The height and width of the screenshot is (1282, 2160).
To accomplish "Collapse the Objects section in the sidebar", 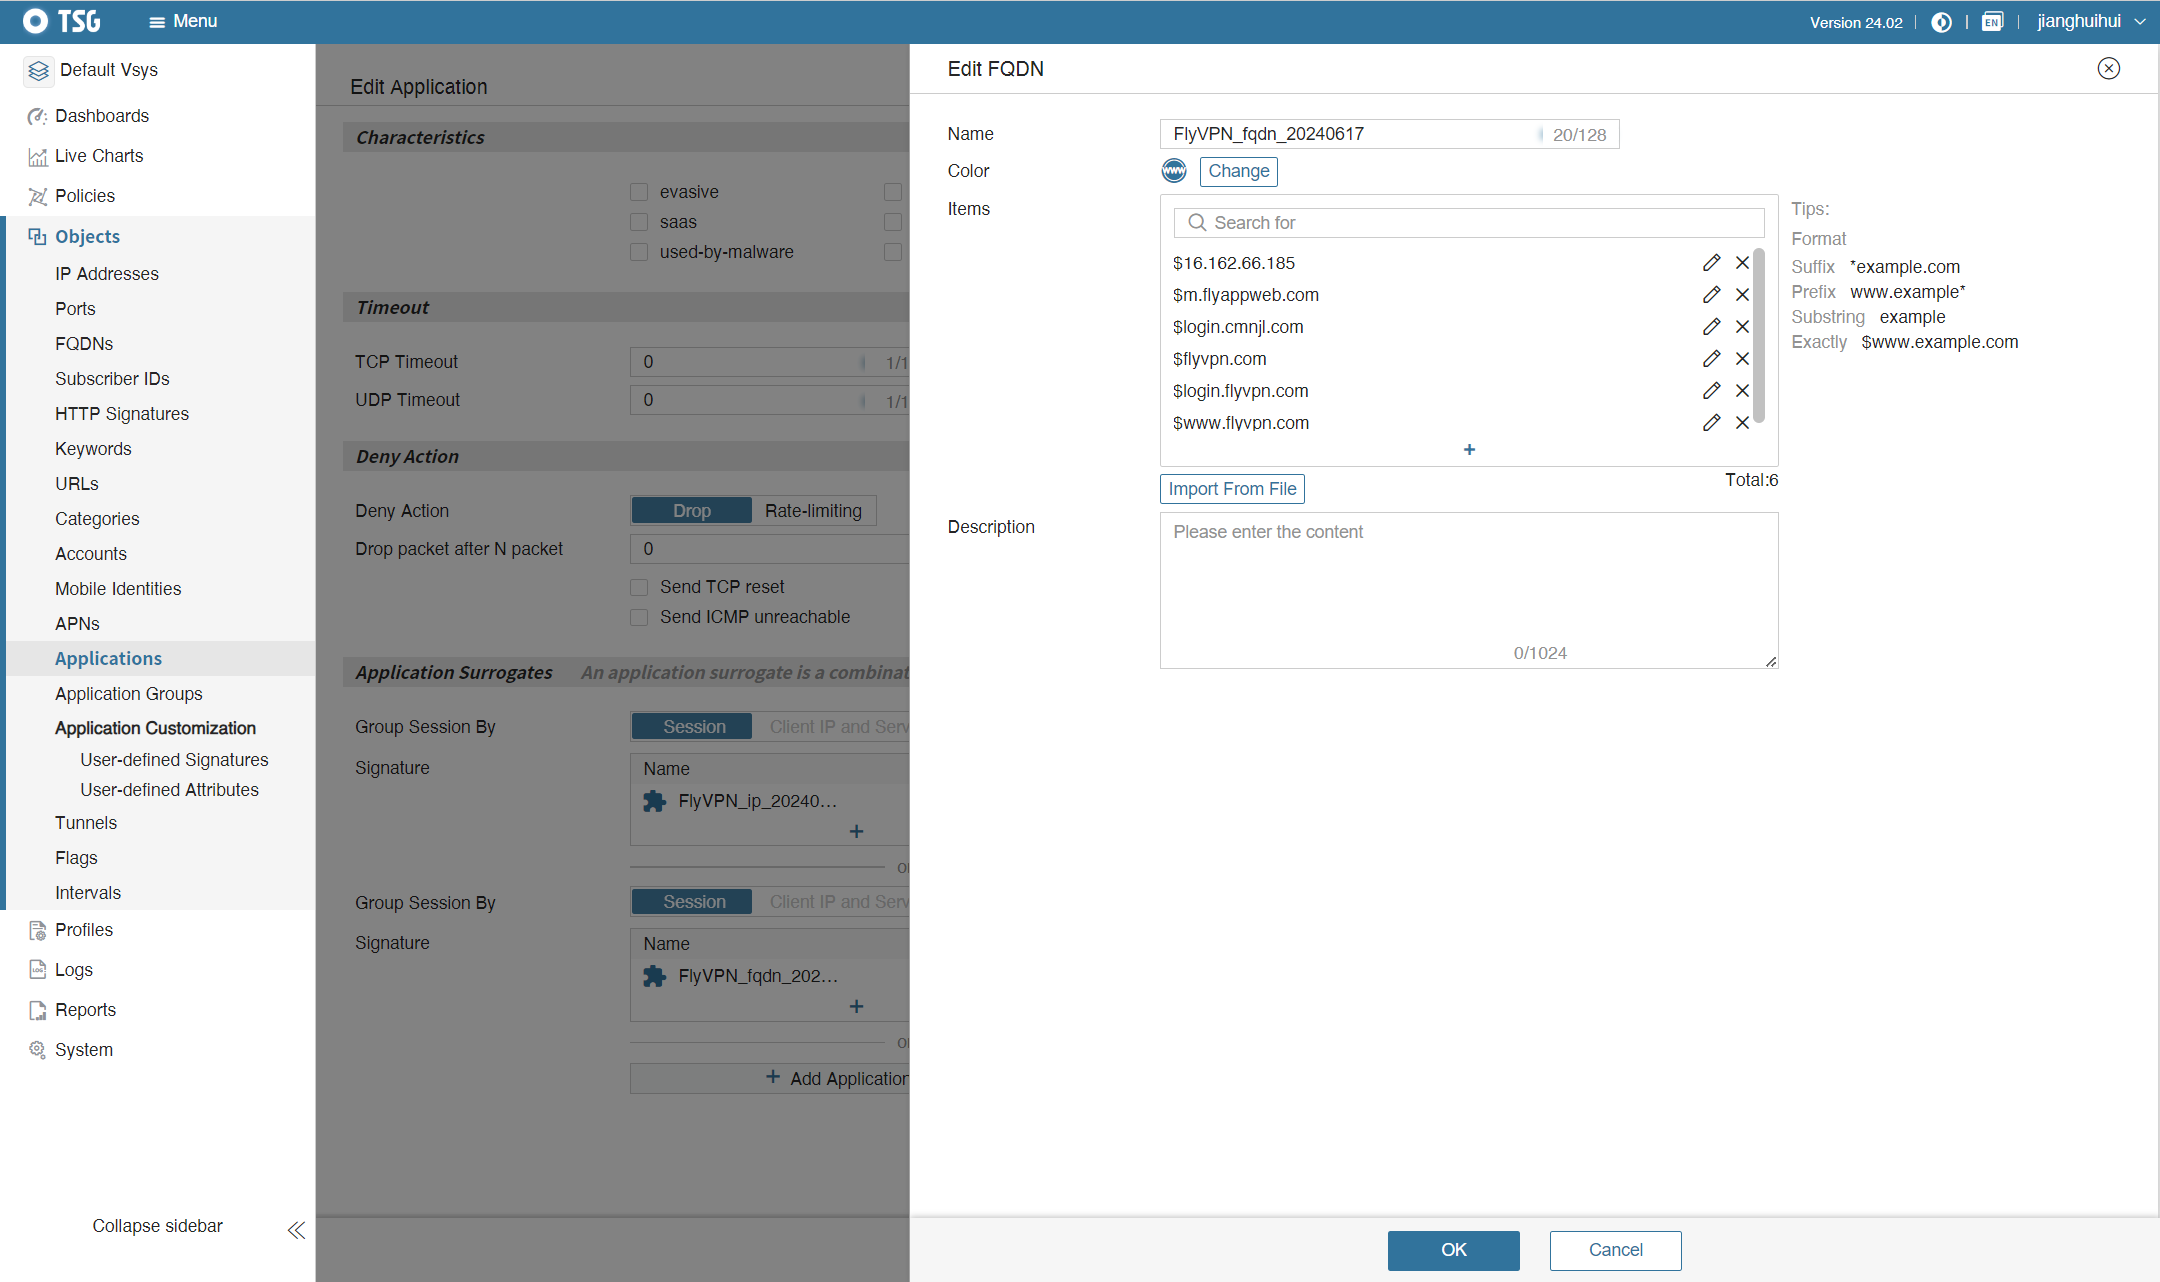I will pos(87,237).
